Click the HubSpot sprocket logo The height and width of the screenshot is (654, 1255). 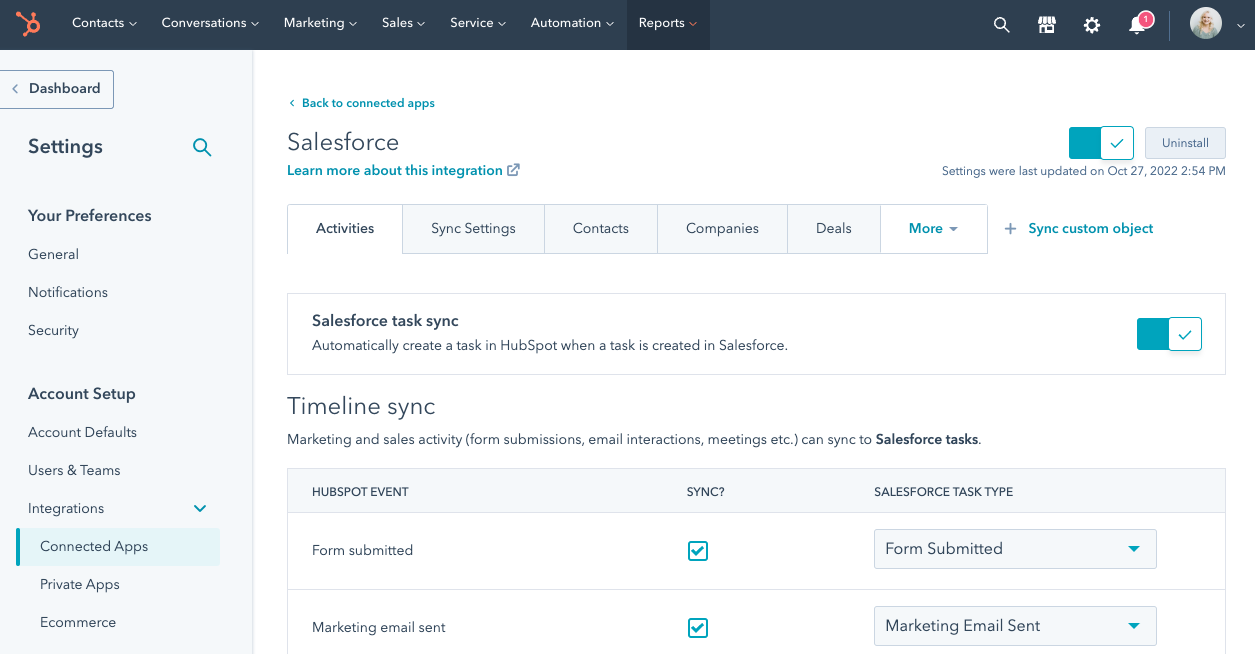tap(28, 24)
